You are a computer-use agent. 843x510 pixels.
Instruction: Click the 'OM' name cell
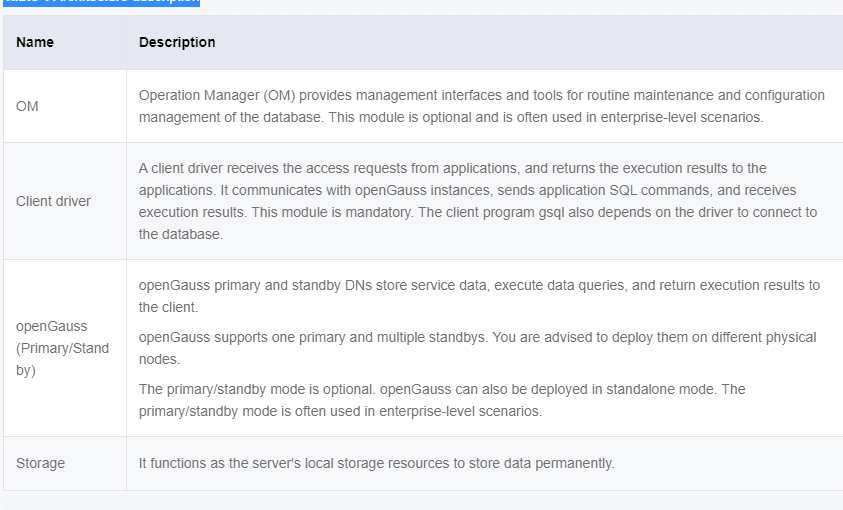point(65,106)
